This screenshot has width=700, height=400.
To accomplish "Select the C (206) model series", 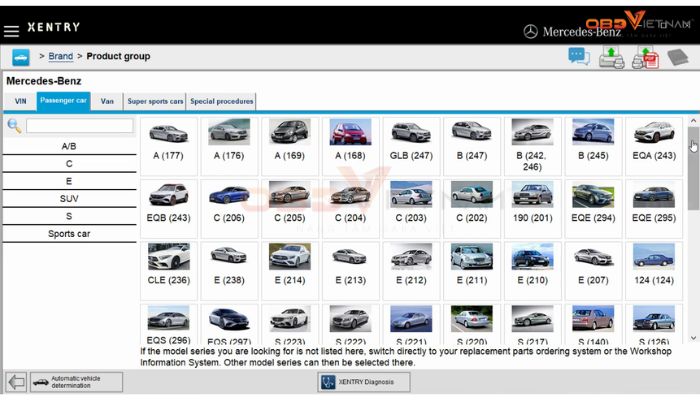I will point(229,208).
